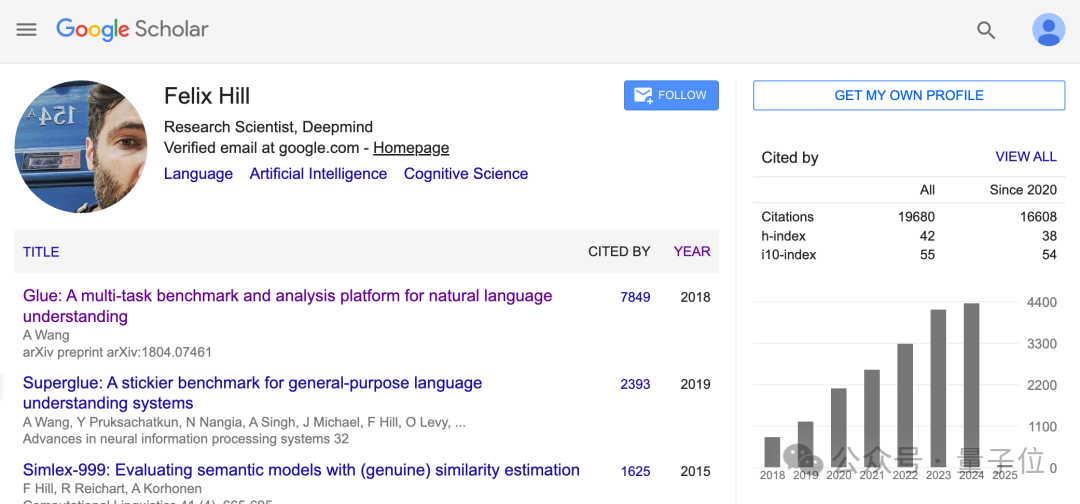Open the account avatar icon
The width and height of the screenshot is (1080, 504).
[1048, 30]
